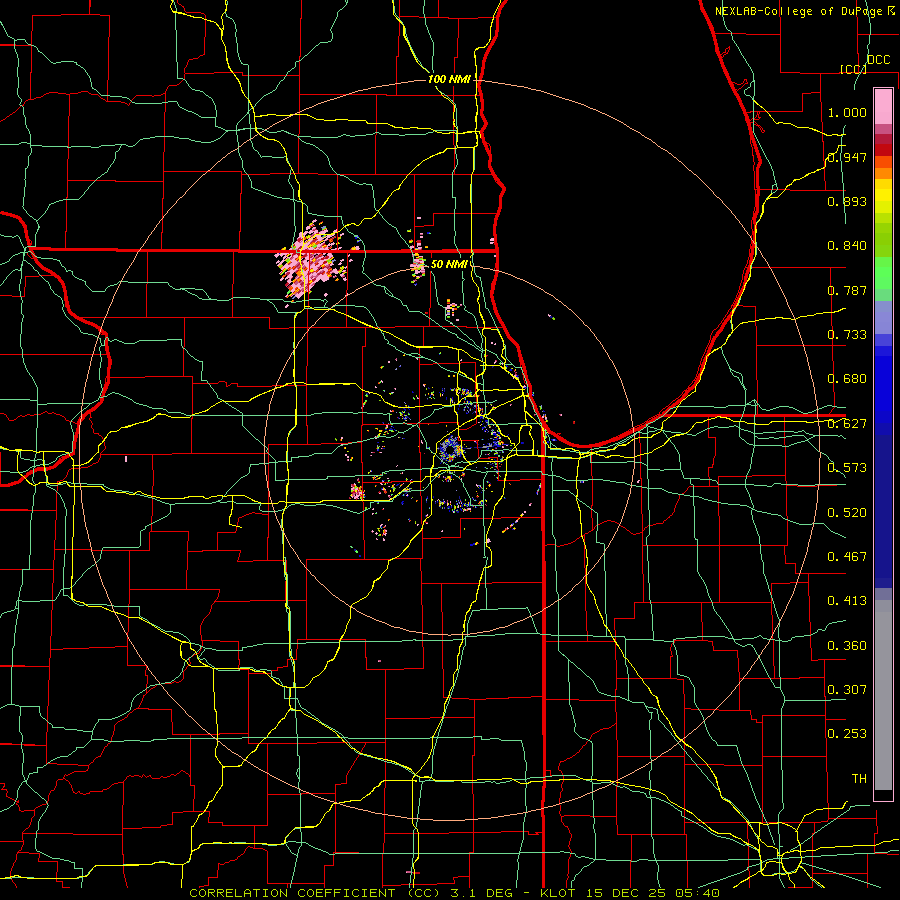The height and width of the screenshot is (900, 900).
Task: Click the 0.360 legend value
Action: [847, 646]
